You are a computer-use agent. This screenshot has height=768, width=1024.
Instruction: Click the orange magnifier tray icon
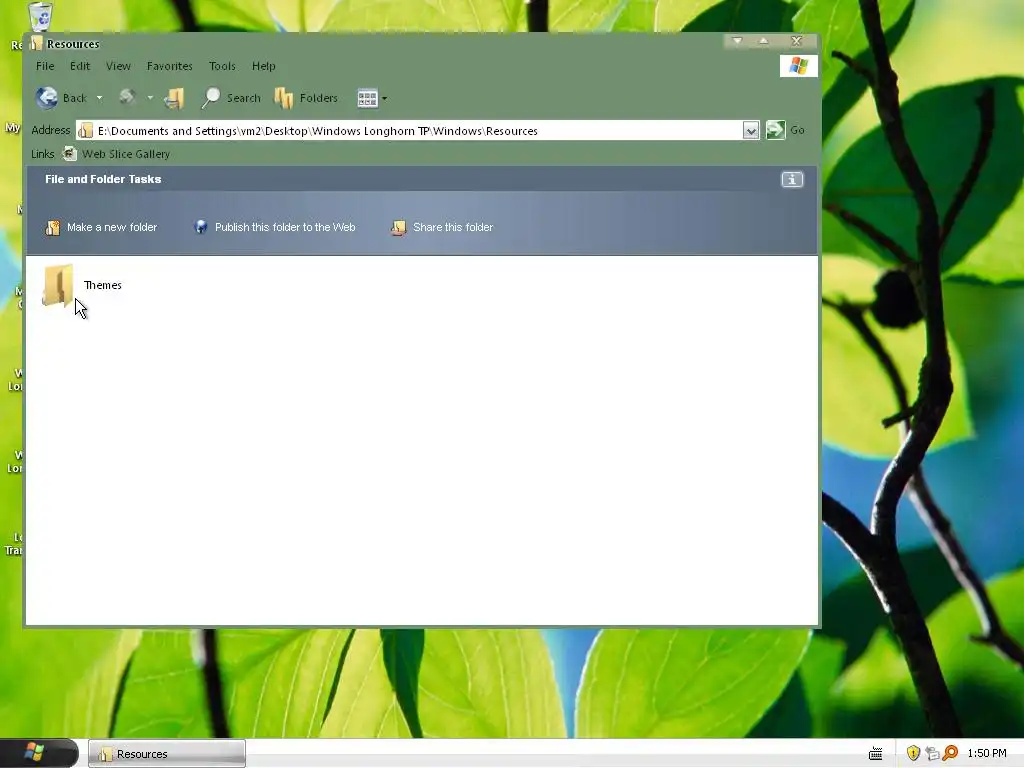click(950, 753)
